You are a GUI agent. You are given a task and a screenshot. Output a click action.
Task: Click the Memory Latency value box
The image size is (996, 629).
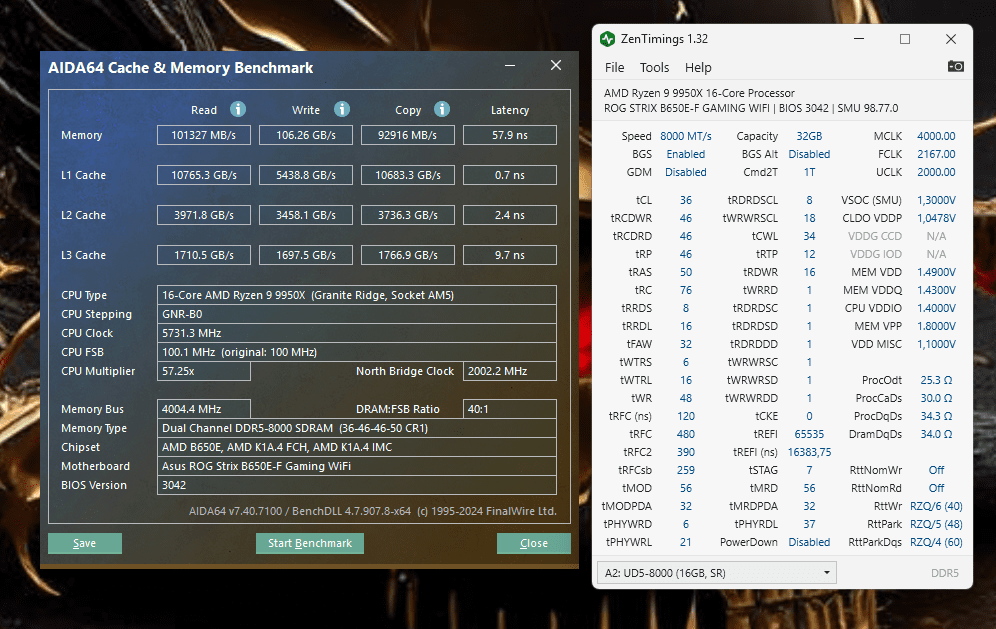[509, 135]
